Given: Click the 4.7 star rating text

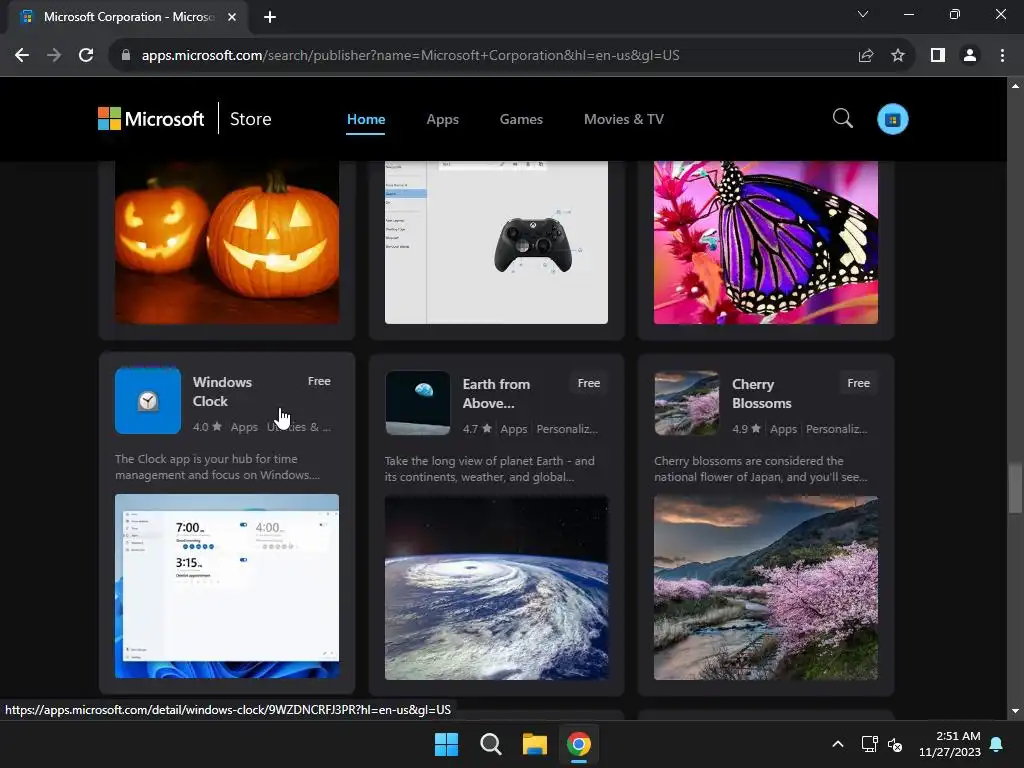Looking at the screenshot, I should 477,429.
